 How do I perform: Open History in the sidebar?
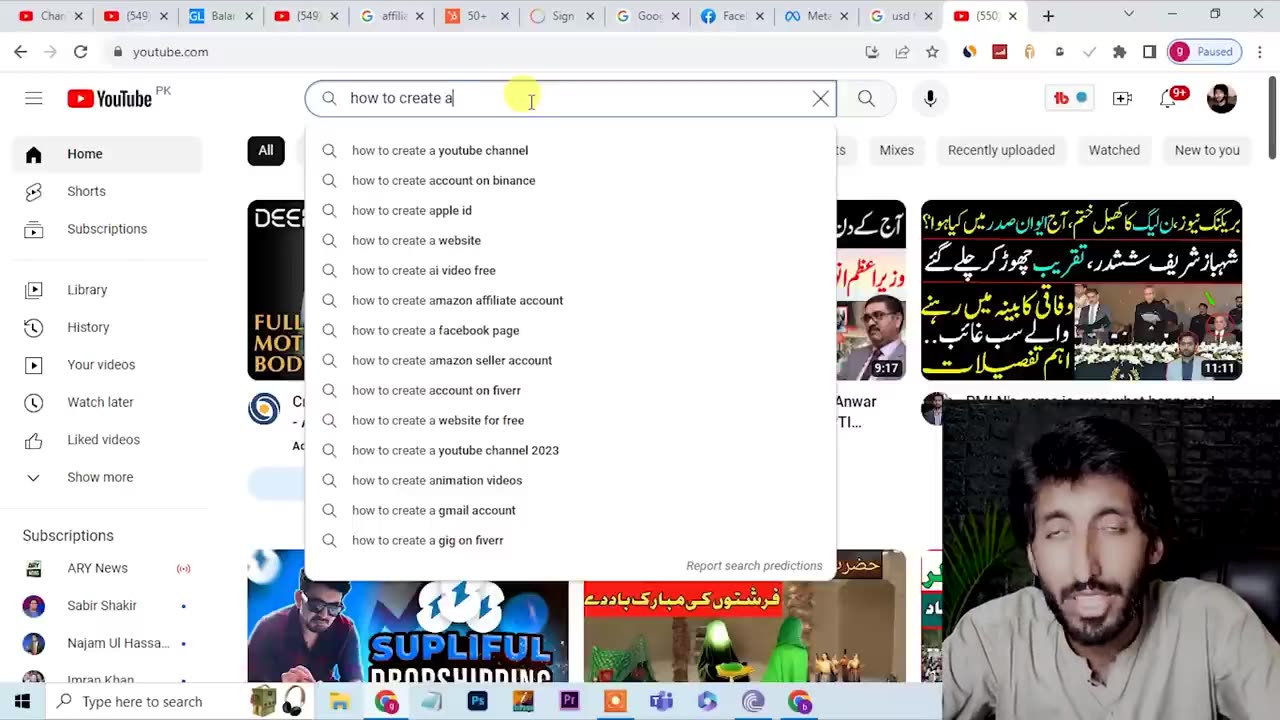click(107, 327)
